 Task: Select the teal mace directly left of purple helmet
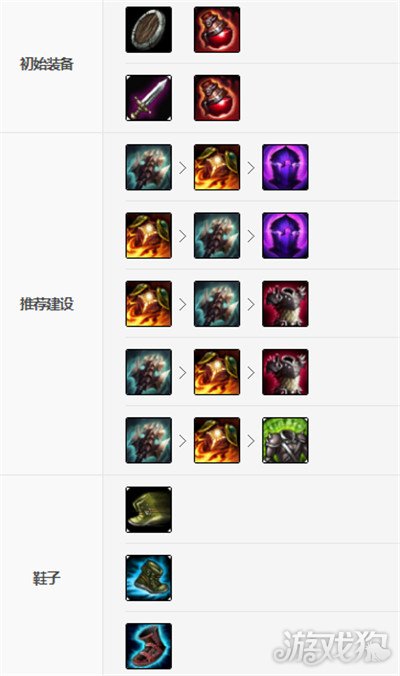tap(217, 235)
